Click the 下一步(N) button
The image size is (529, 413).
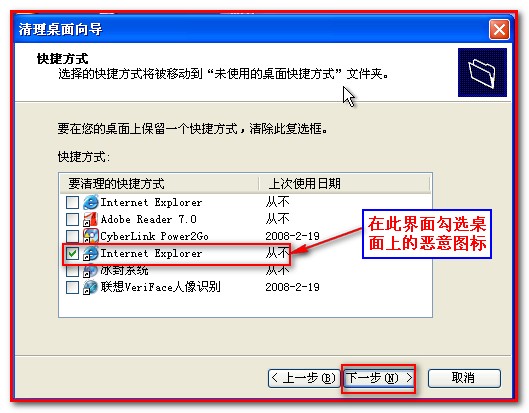tap(378, 378)
